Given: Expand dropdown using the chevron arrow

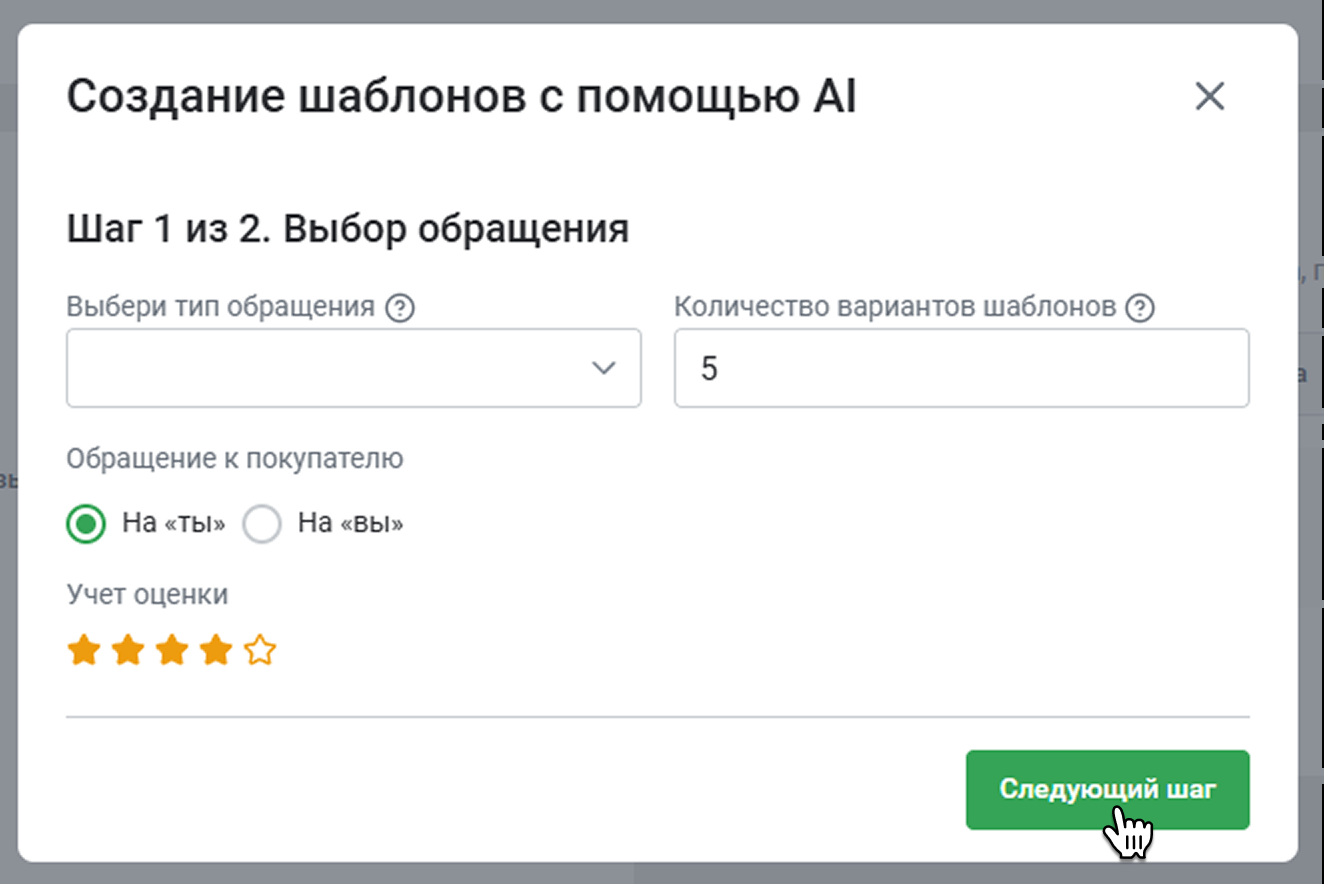Looking at the screenshot, I should pos(603,368).
